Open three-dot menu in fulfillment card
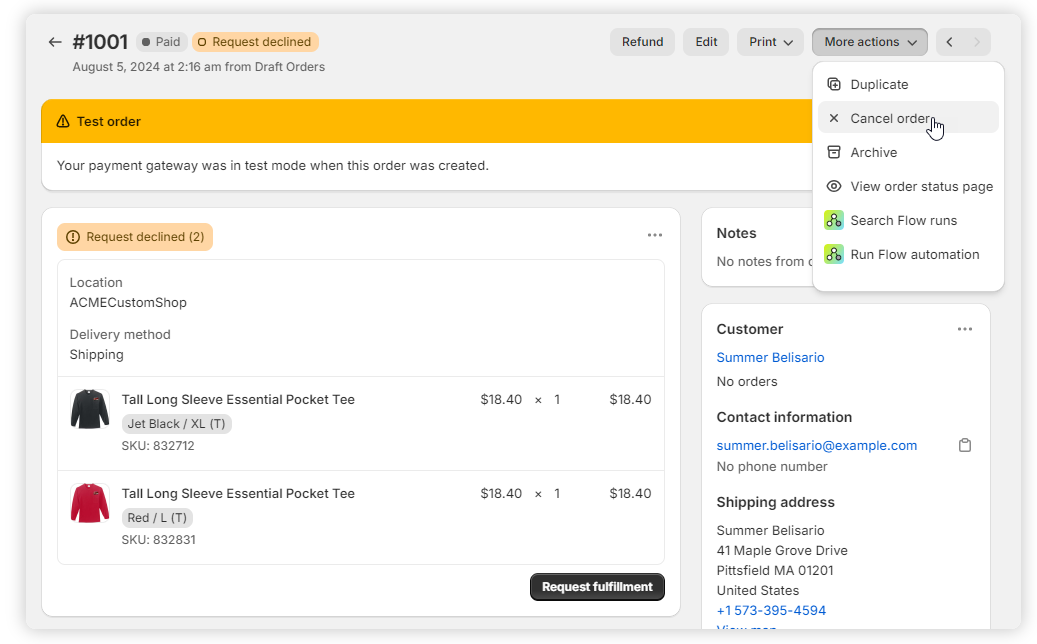The height and width of the screenshot is (644, 1037). 654,235
